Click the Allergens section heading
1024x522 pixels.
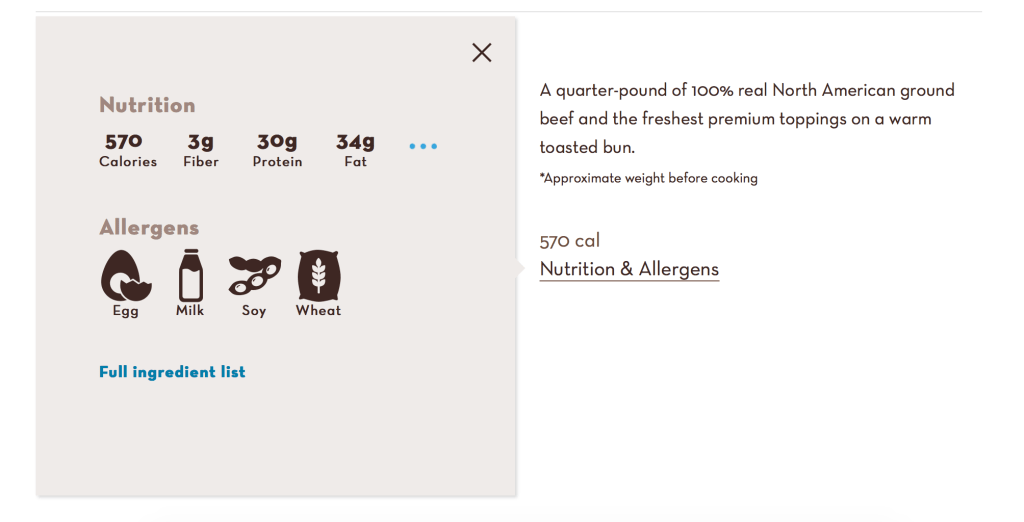click(x=149, y=228)
